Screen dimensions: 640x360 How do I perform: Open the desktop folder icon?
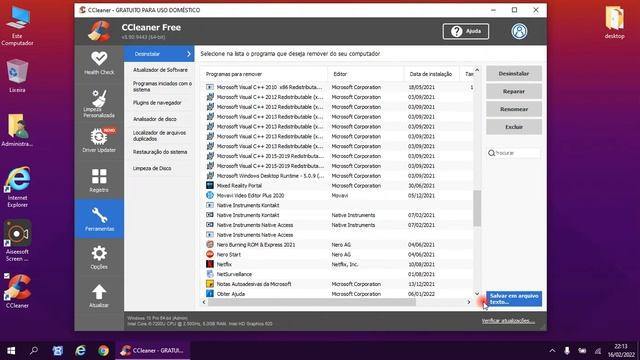[x=614, y=23]
